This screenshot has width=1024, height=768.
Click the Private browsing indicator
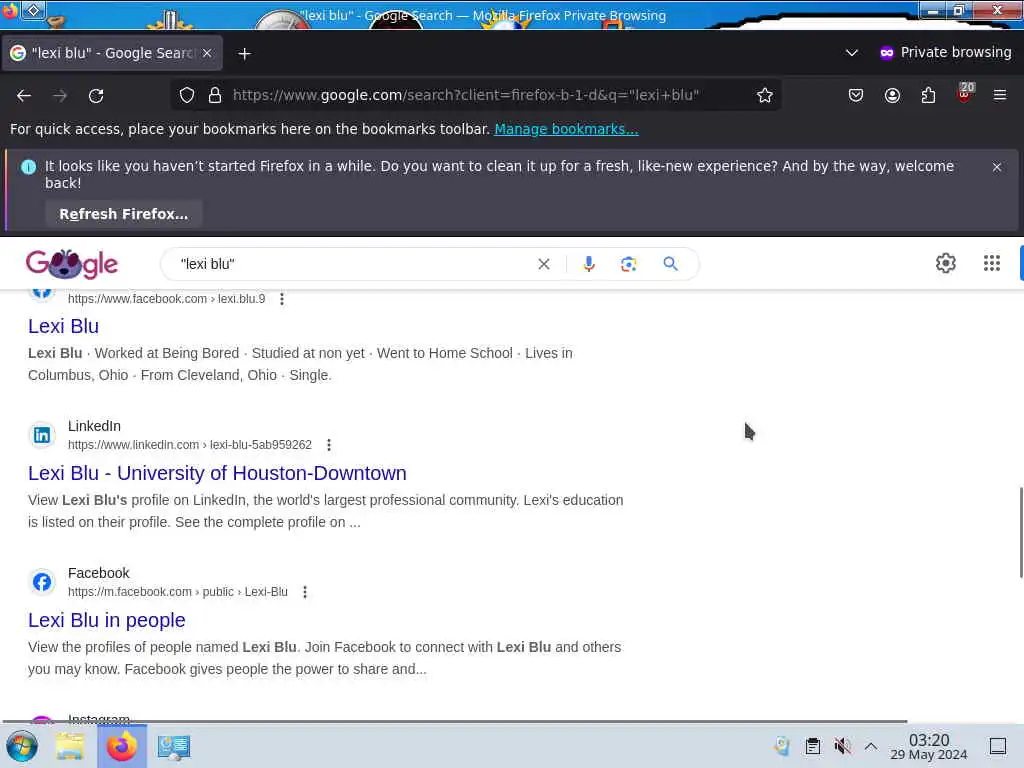946,53
